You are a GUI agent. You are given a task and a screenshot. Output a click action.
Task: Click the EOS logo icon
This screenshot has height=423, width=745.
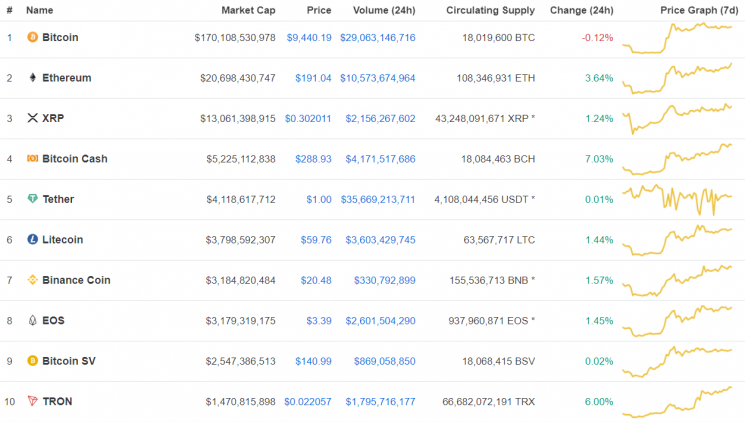(x=32, y=320)
